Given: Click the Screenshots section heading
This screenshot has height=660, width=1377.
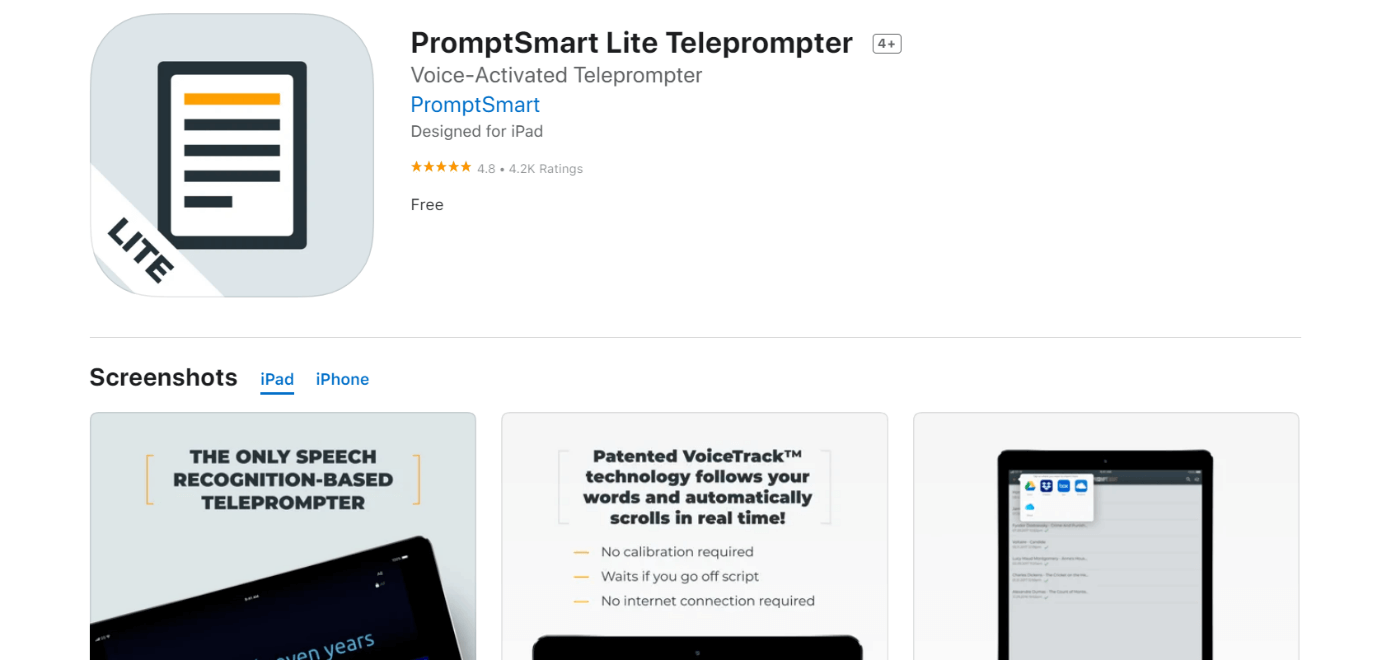Looking at the screenshot, I should coord(163,377).
